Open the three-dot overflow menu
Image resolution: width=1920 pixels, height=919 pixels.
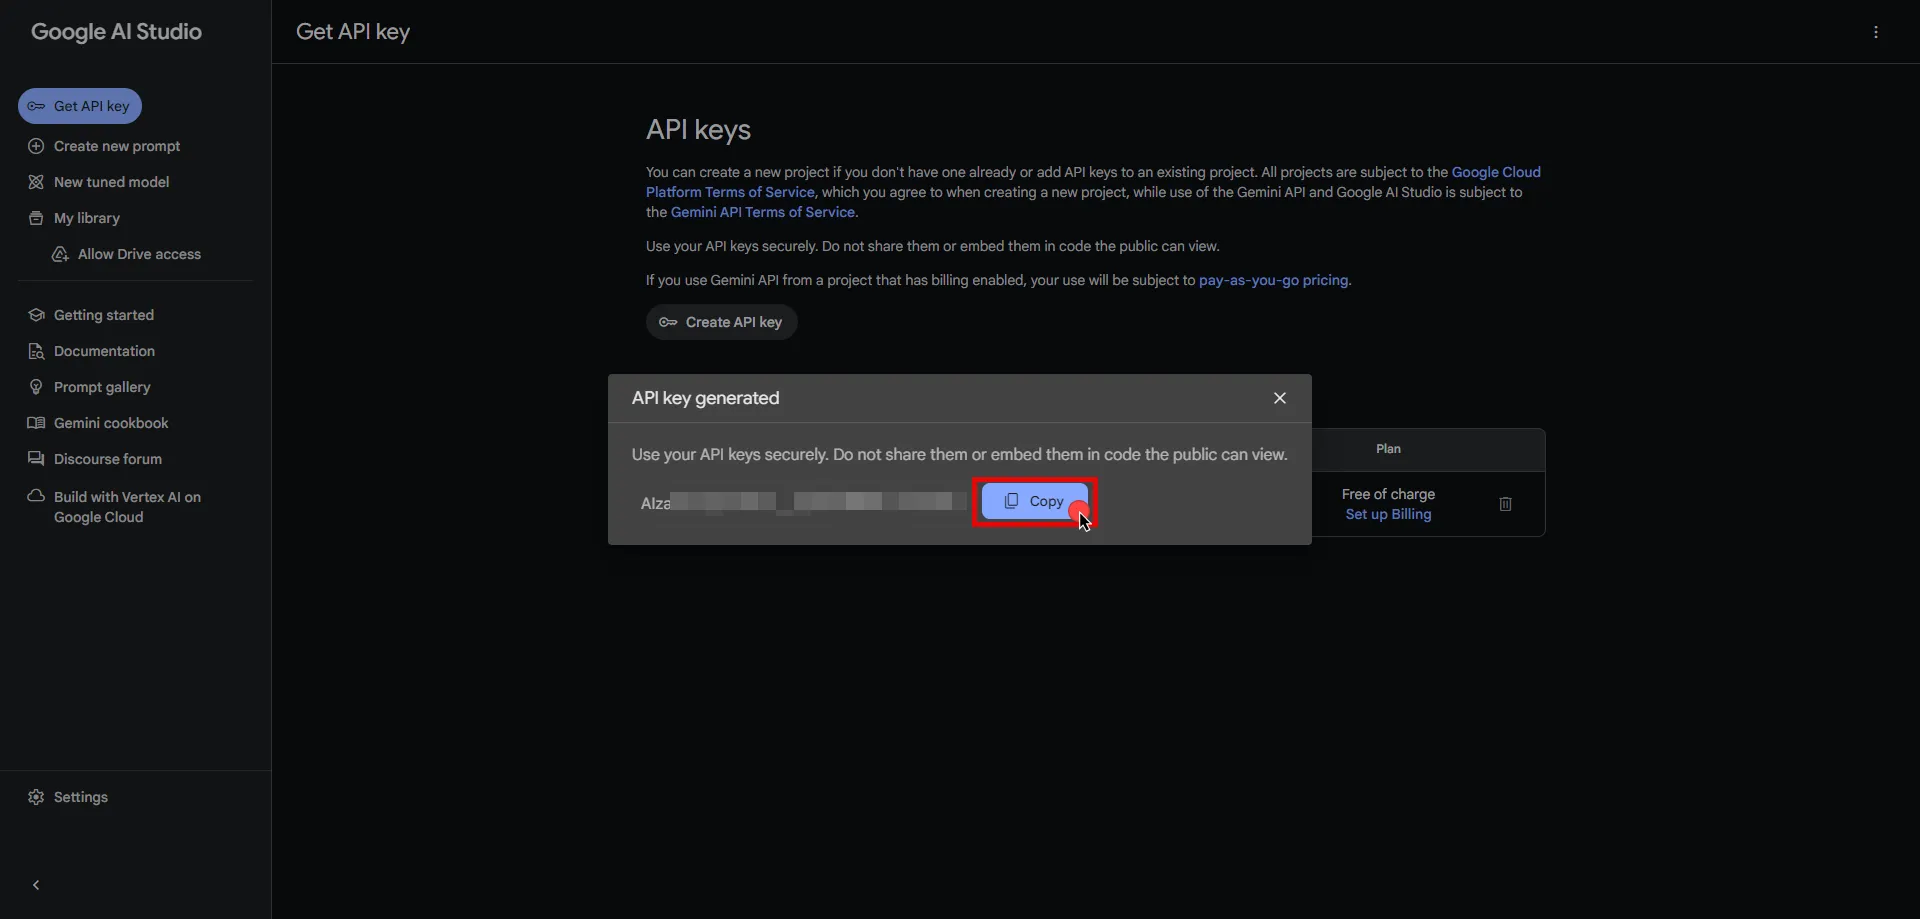(x=1875, y=32)
